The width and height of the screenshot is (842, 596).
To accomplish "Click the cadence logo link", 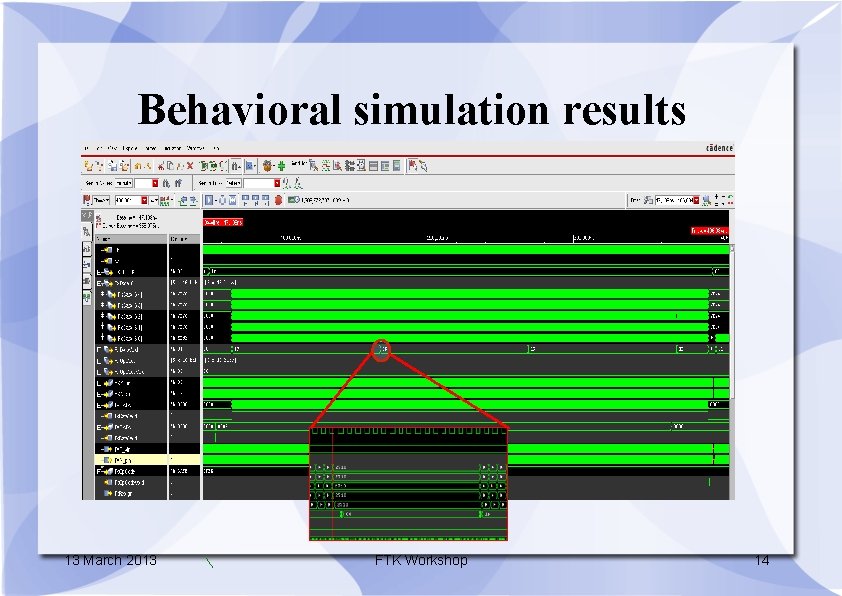I will pyautogui.click(x=718, y=147).
